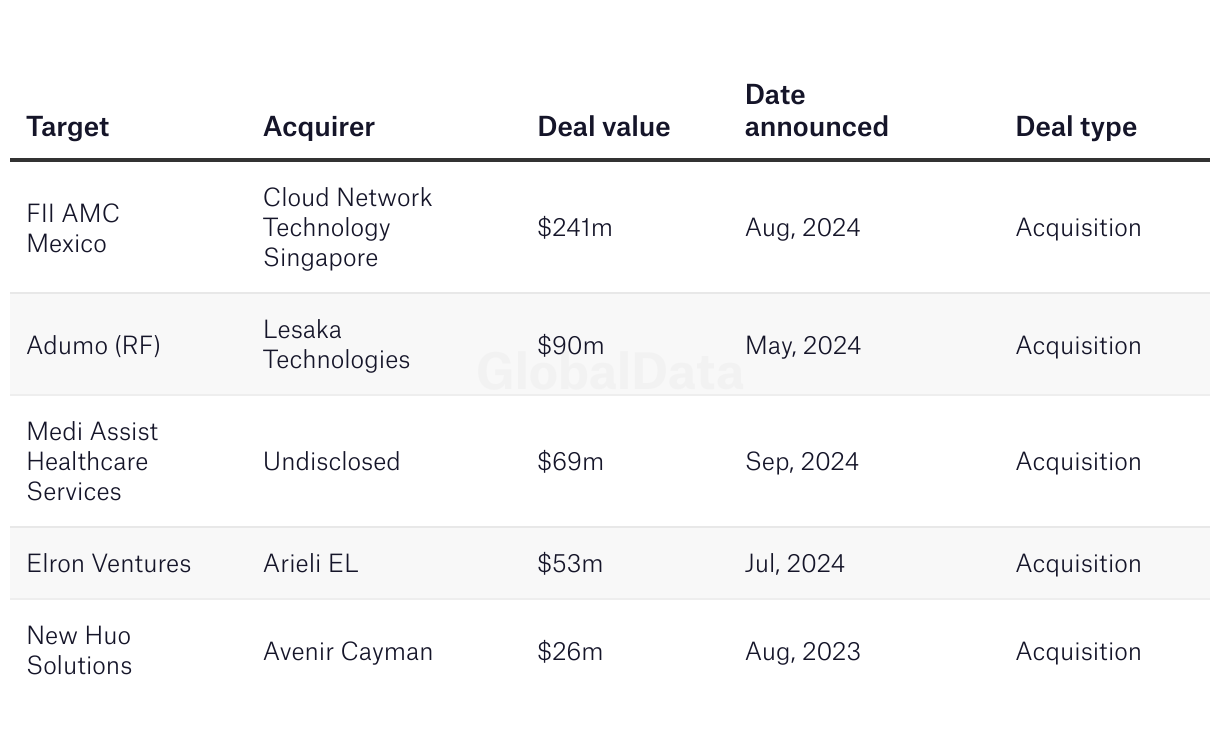Click the FII AMC Mexico target cell
This screenshot has width=1220, height=742.
73,228
